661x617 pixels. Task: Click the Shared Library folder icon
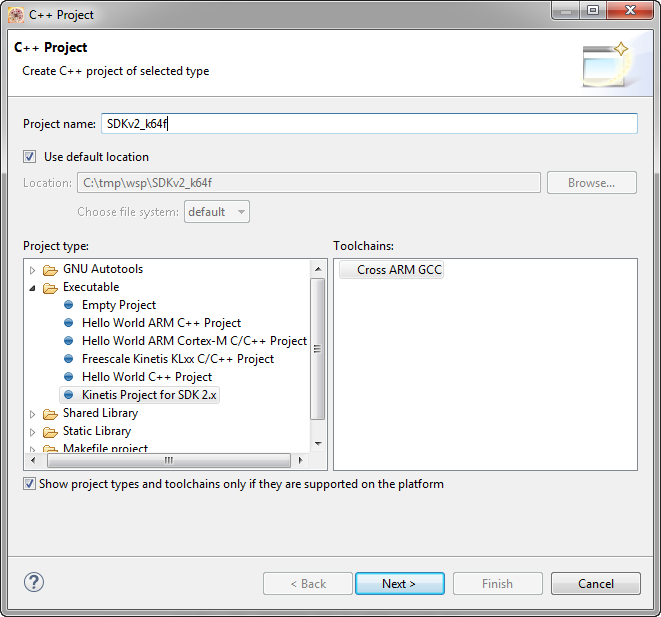click(x=50, y=413)
